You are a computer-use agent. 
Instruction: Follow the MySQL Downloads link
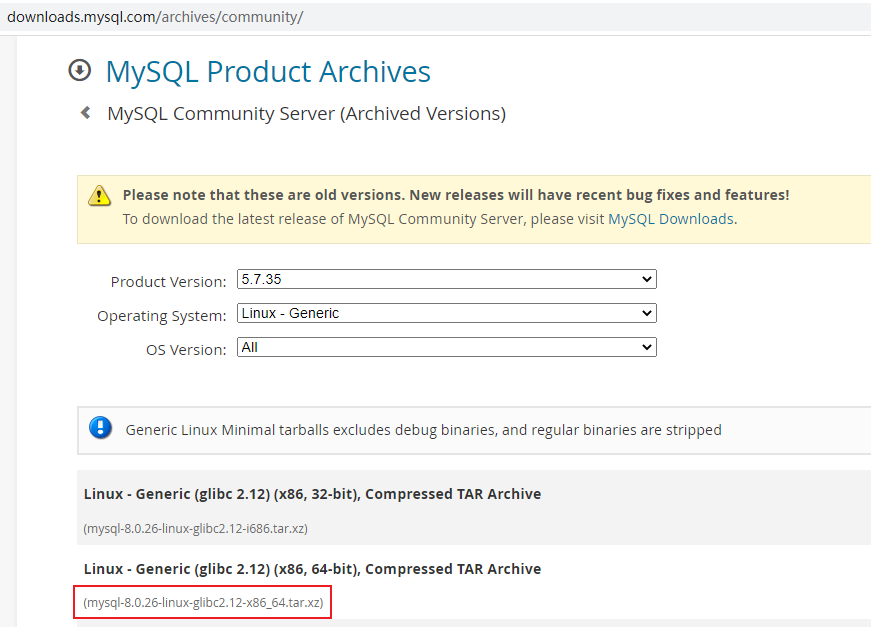coord(670,219)
